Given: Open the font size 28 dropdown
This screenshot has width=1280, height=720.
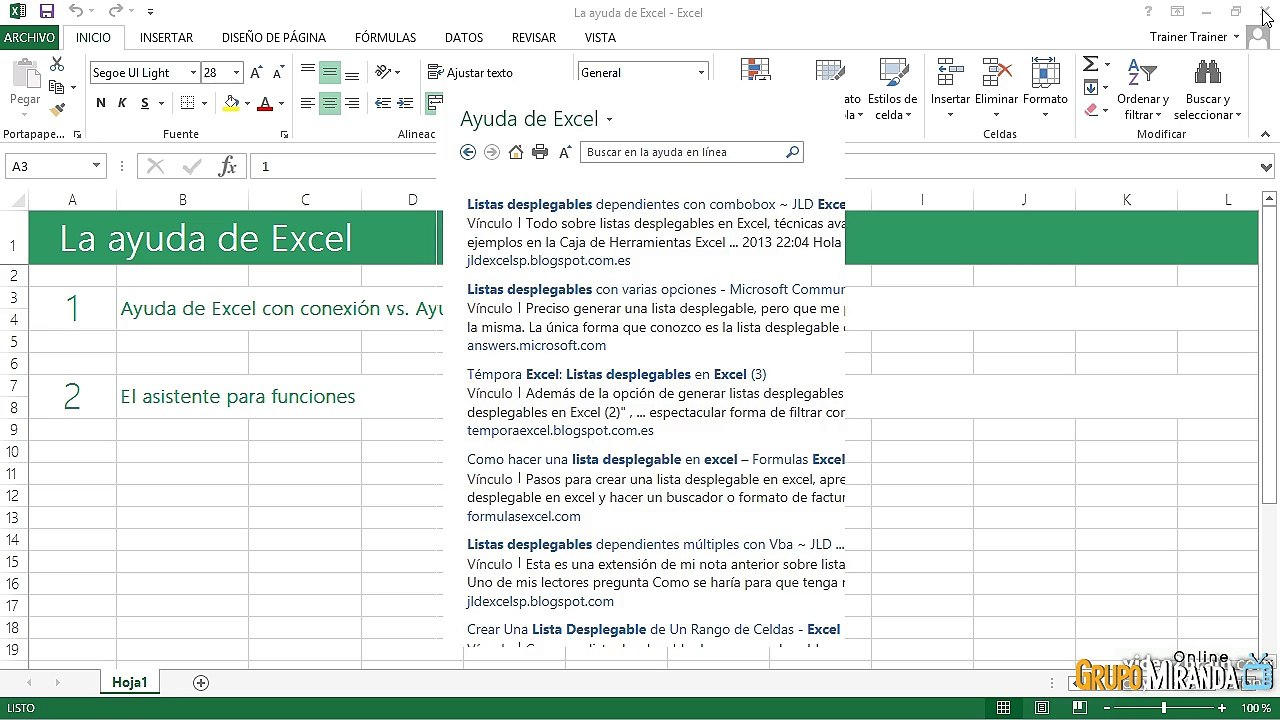Looking at the screenshot, I should (x=236, y=73).
